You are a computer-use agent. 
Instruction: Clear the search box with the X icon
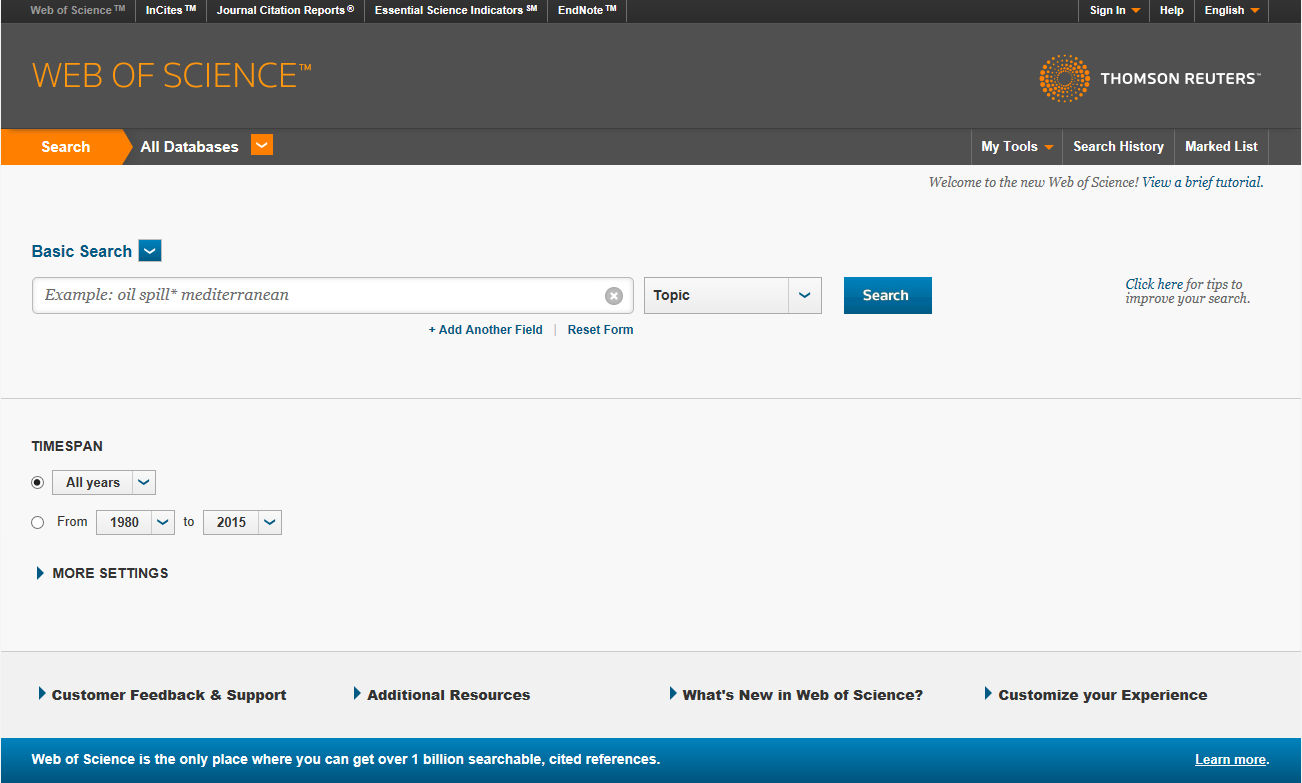pyautogui.click(x=614, y=296)
